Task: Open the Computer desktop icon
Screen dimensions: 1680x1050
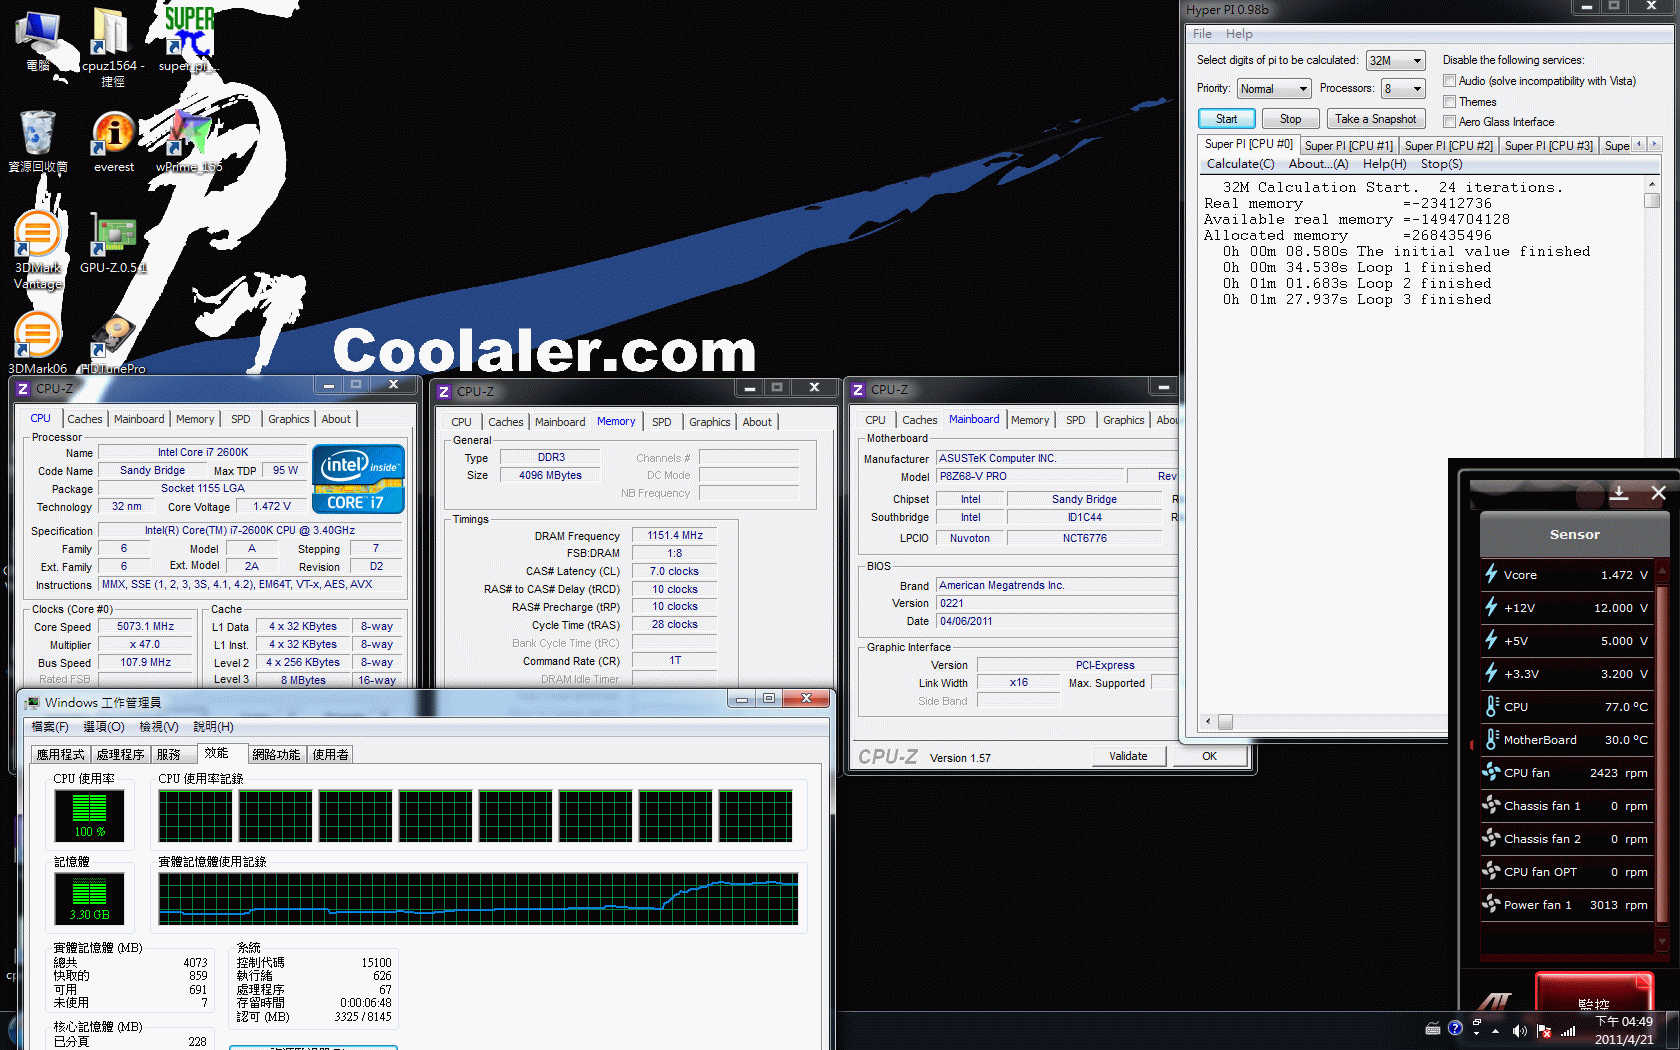Action: [x=38, y=40]
